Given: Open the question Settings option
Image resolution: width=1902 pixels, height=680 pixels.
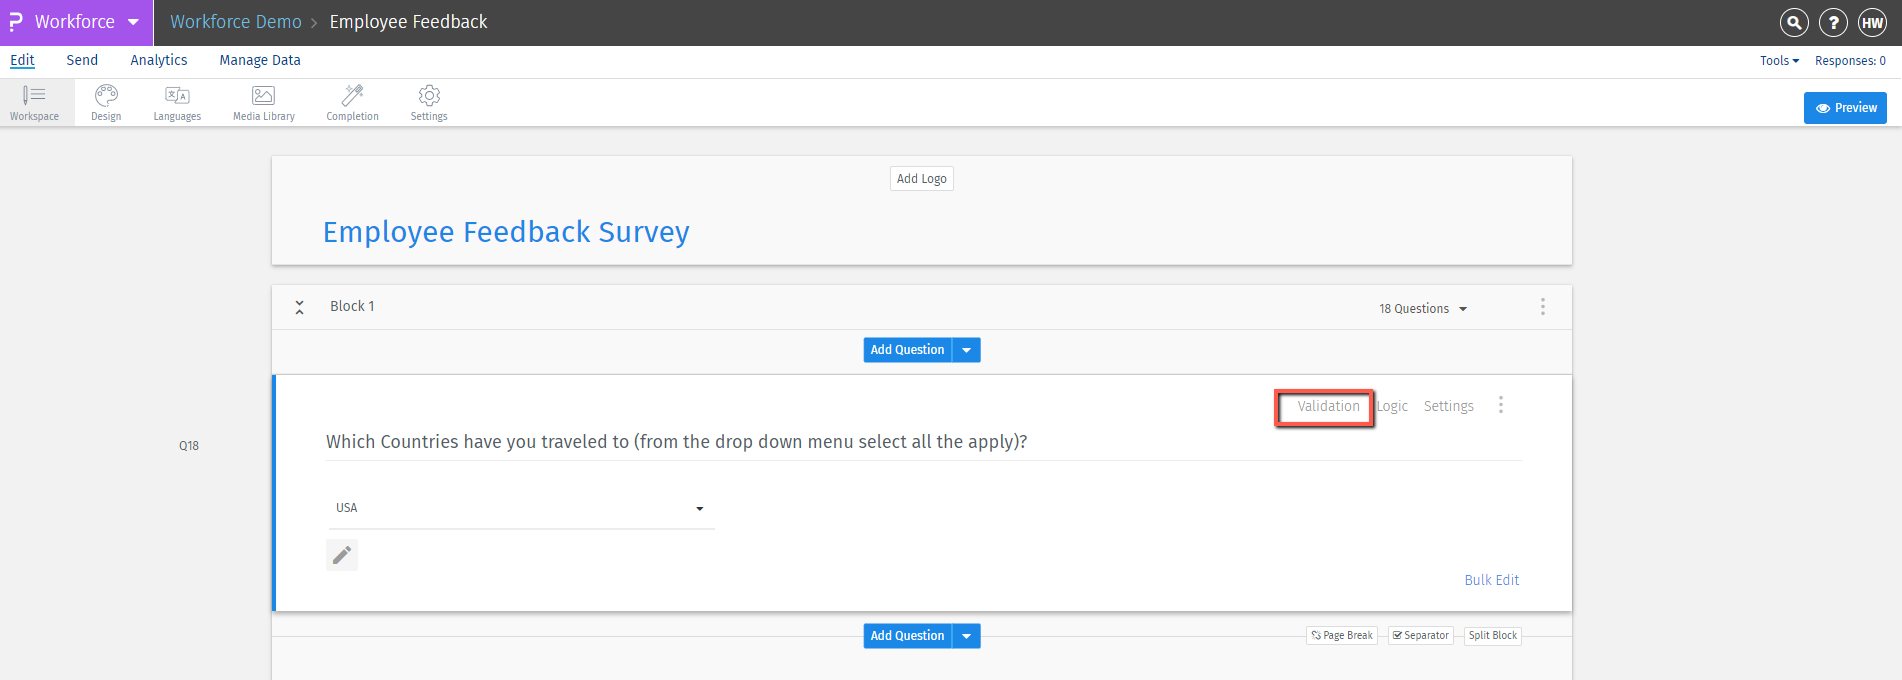Looking at the screenshot, I should 1448,406.
